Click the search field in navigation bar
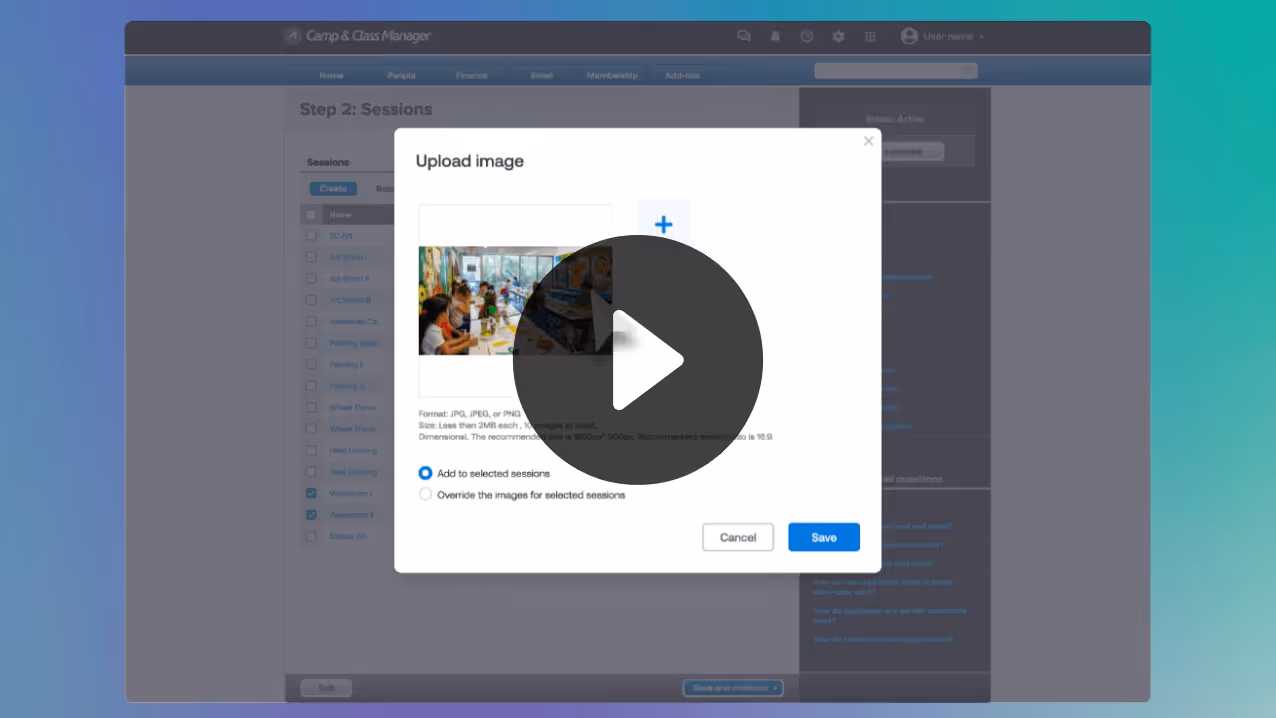The height and width of the screenshot is (718, 1276). pos(896,70)
